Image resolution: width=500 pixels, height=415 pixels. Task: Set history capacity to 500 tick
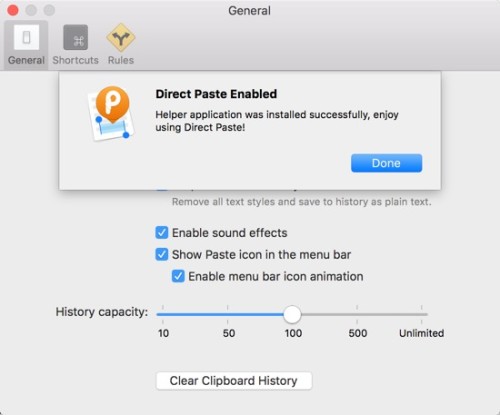357,314
